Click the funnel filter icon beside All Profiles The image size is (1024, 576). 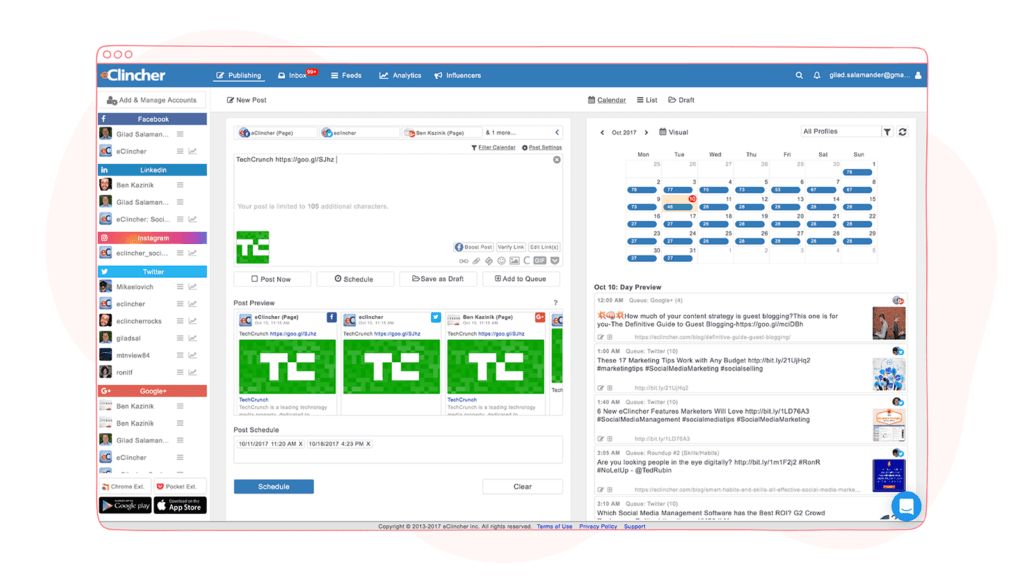(887, 132)
